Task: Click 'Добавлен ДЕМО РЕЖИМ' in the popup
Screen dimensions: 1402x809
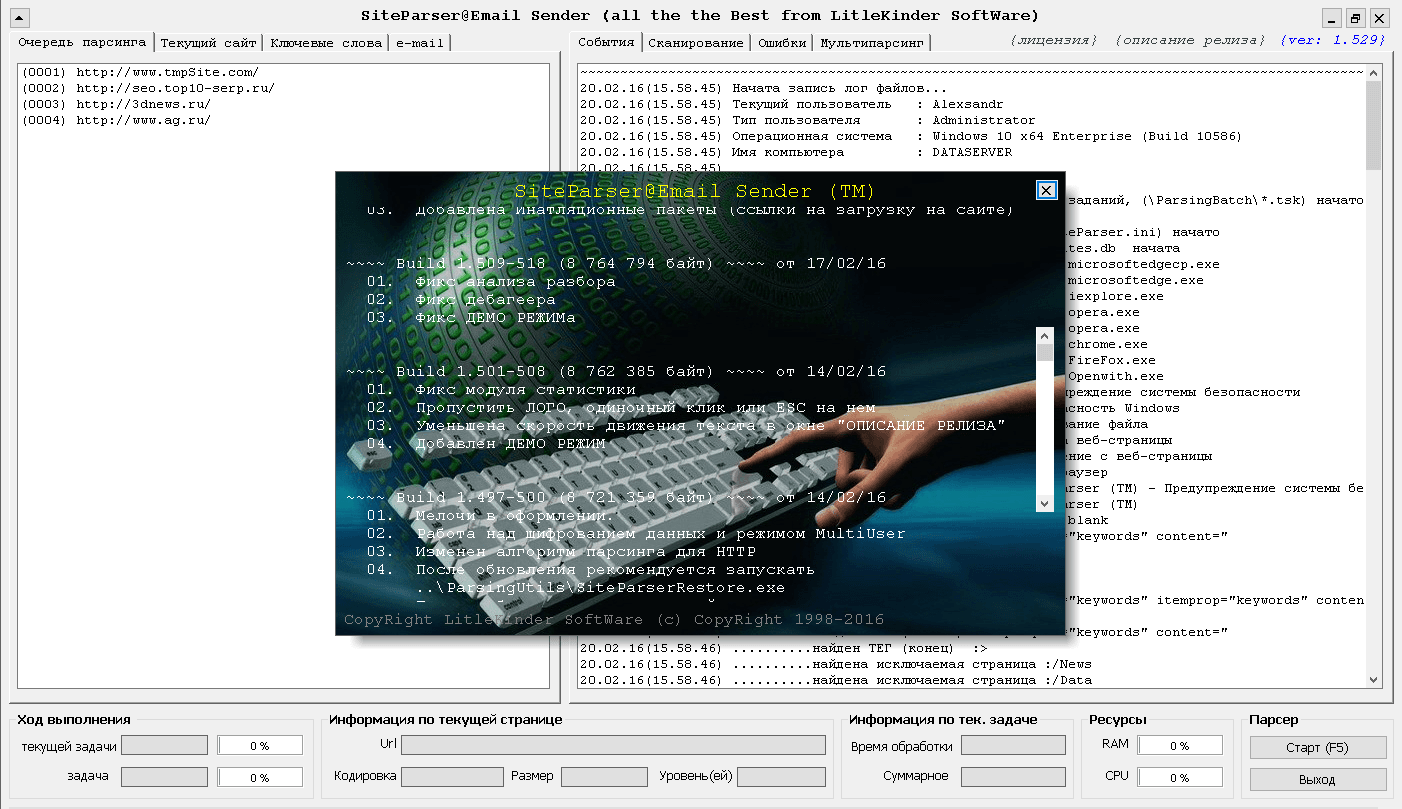Action: pyautogui.click(x=510, y=443)
